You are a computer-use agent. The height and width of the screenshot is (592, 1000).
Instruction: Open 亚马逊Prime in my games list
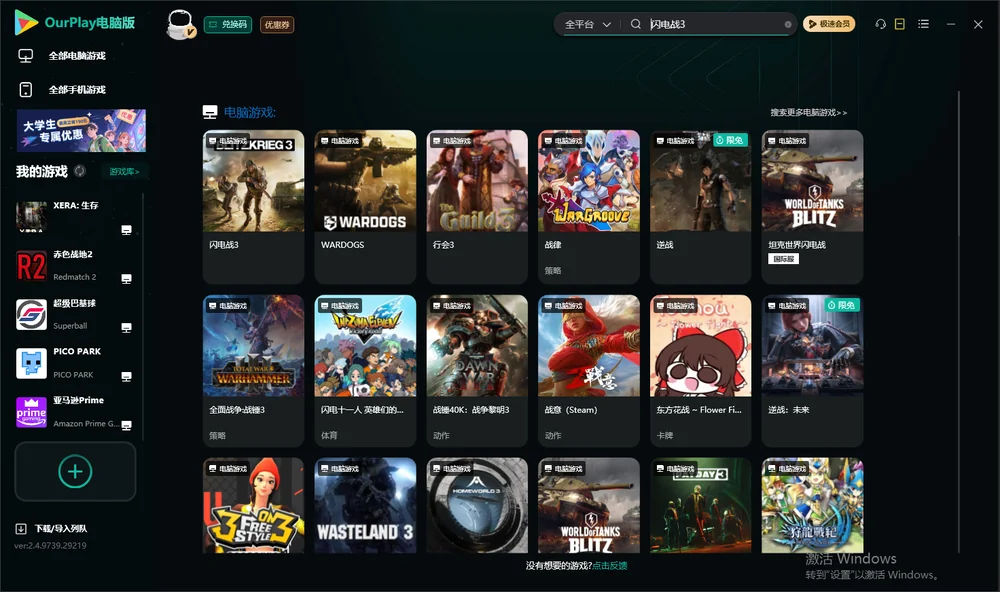[x=75, y=412]
